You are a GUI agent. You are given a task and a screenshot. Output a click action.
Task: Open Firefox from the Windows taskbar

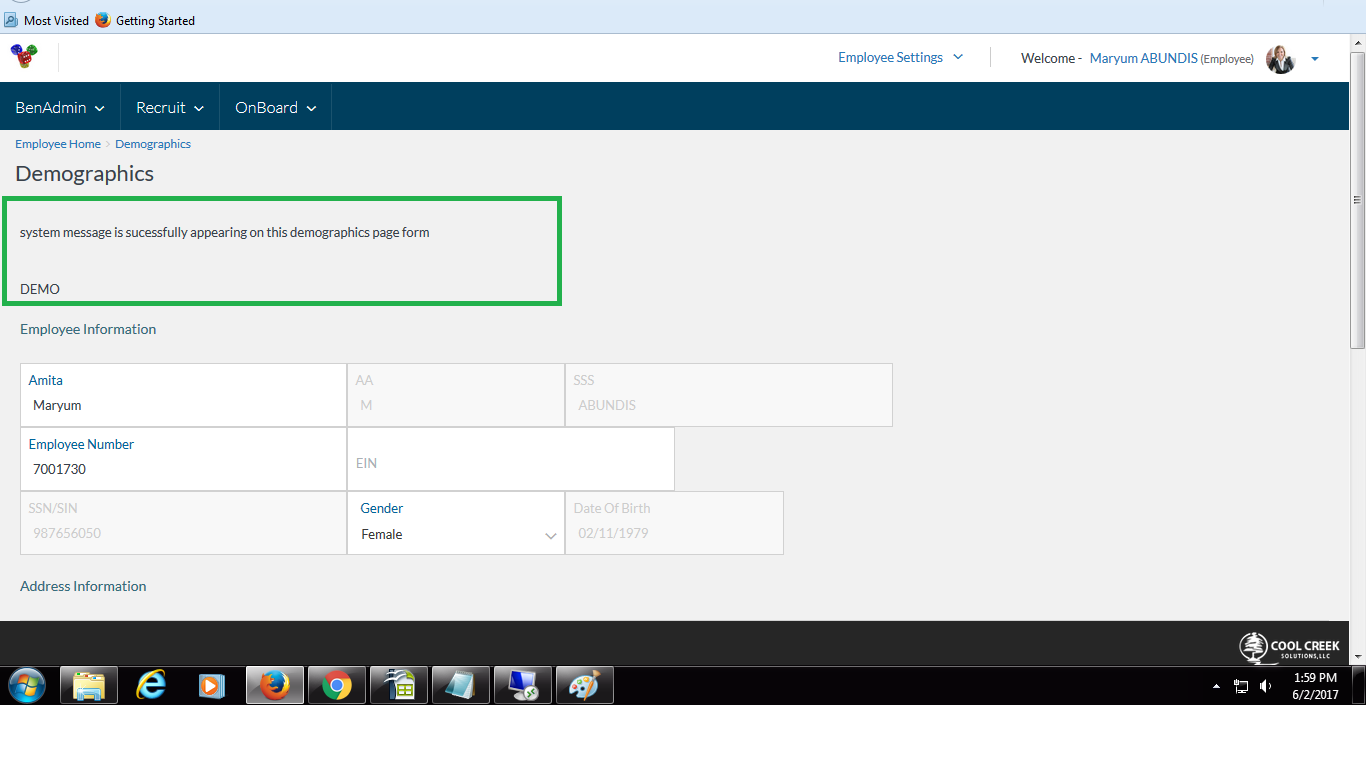pos(275,686)
